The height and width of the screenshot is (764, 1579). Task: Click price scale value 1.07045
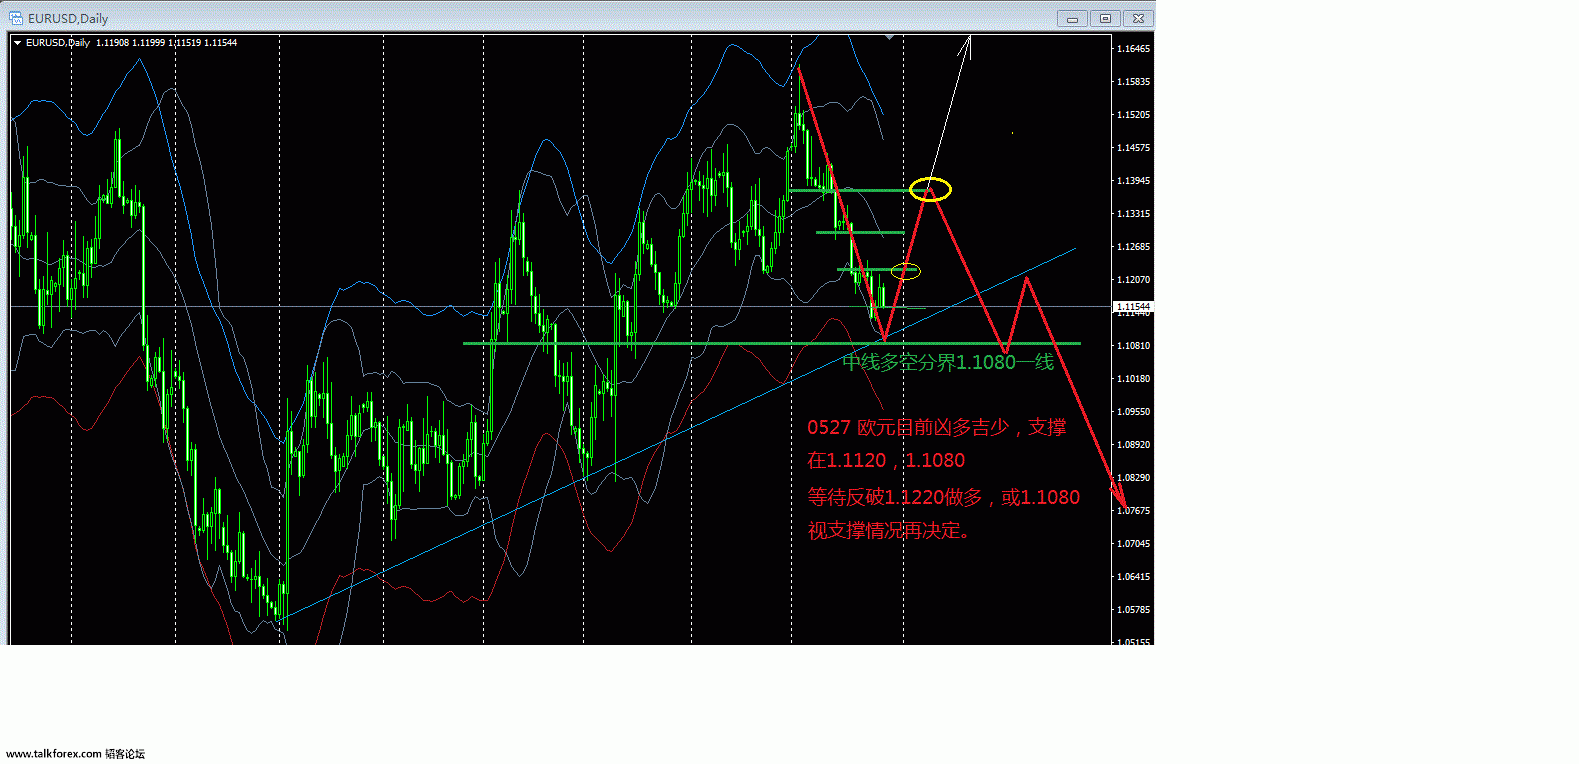tap(1133, 543)
